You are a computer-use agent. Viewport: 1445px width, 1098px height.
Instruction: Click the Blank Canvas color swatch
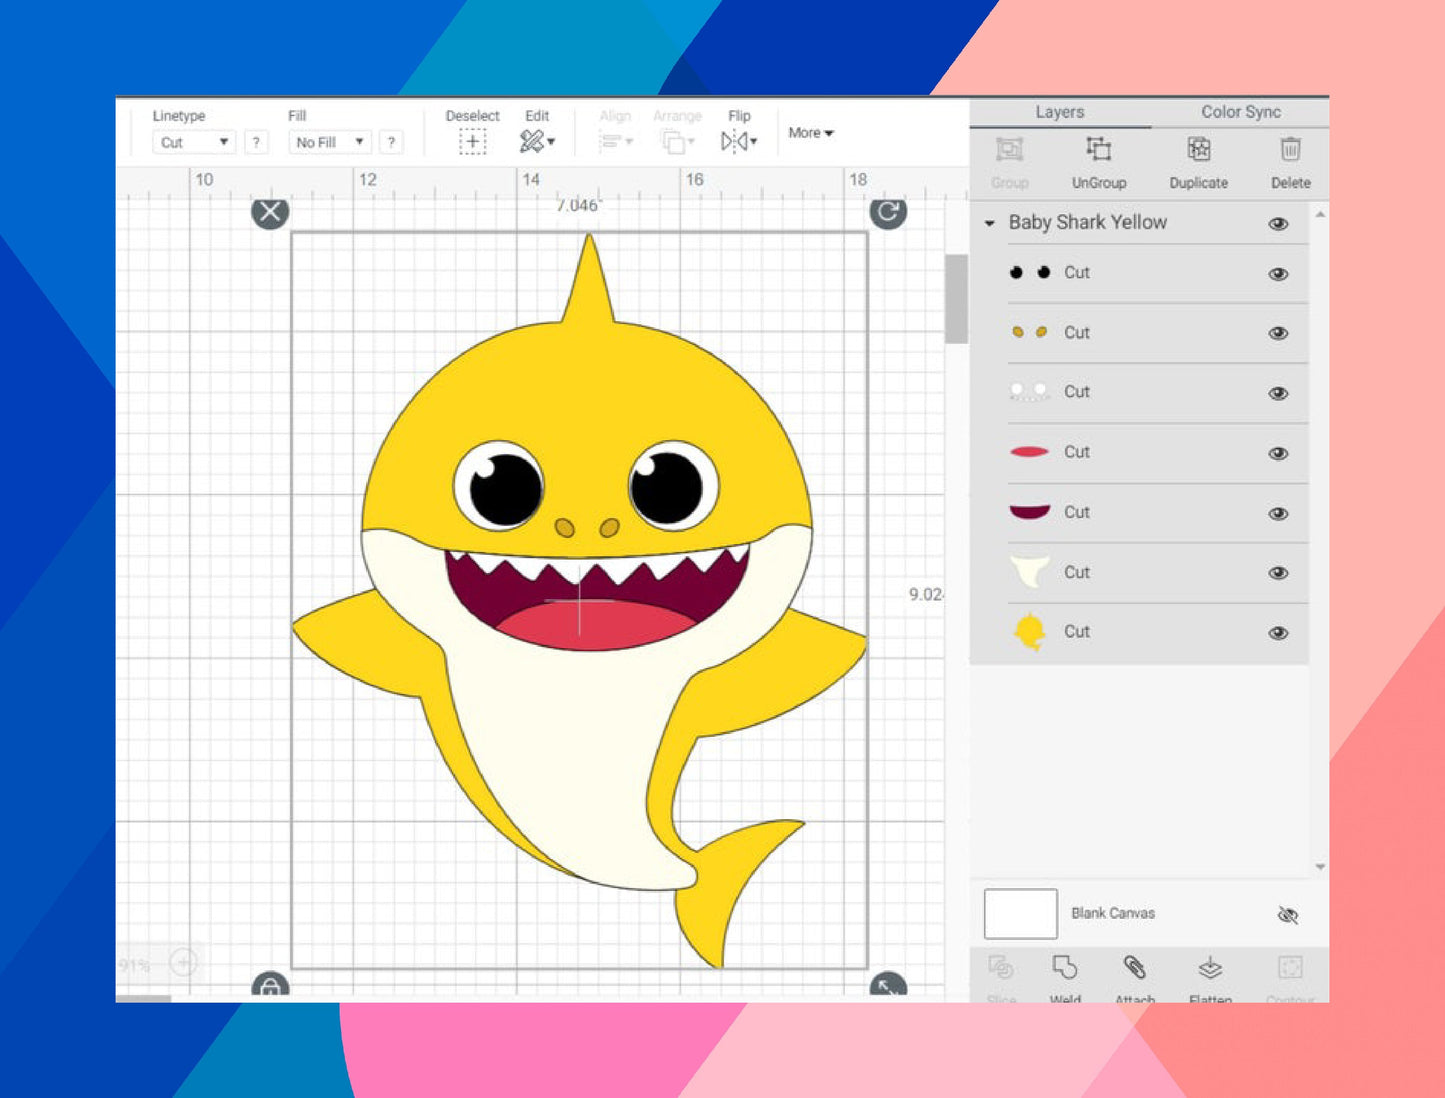(x=1020, y=913)
